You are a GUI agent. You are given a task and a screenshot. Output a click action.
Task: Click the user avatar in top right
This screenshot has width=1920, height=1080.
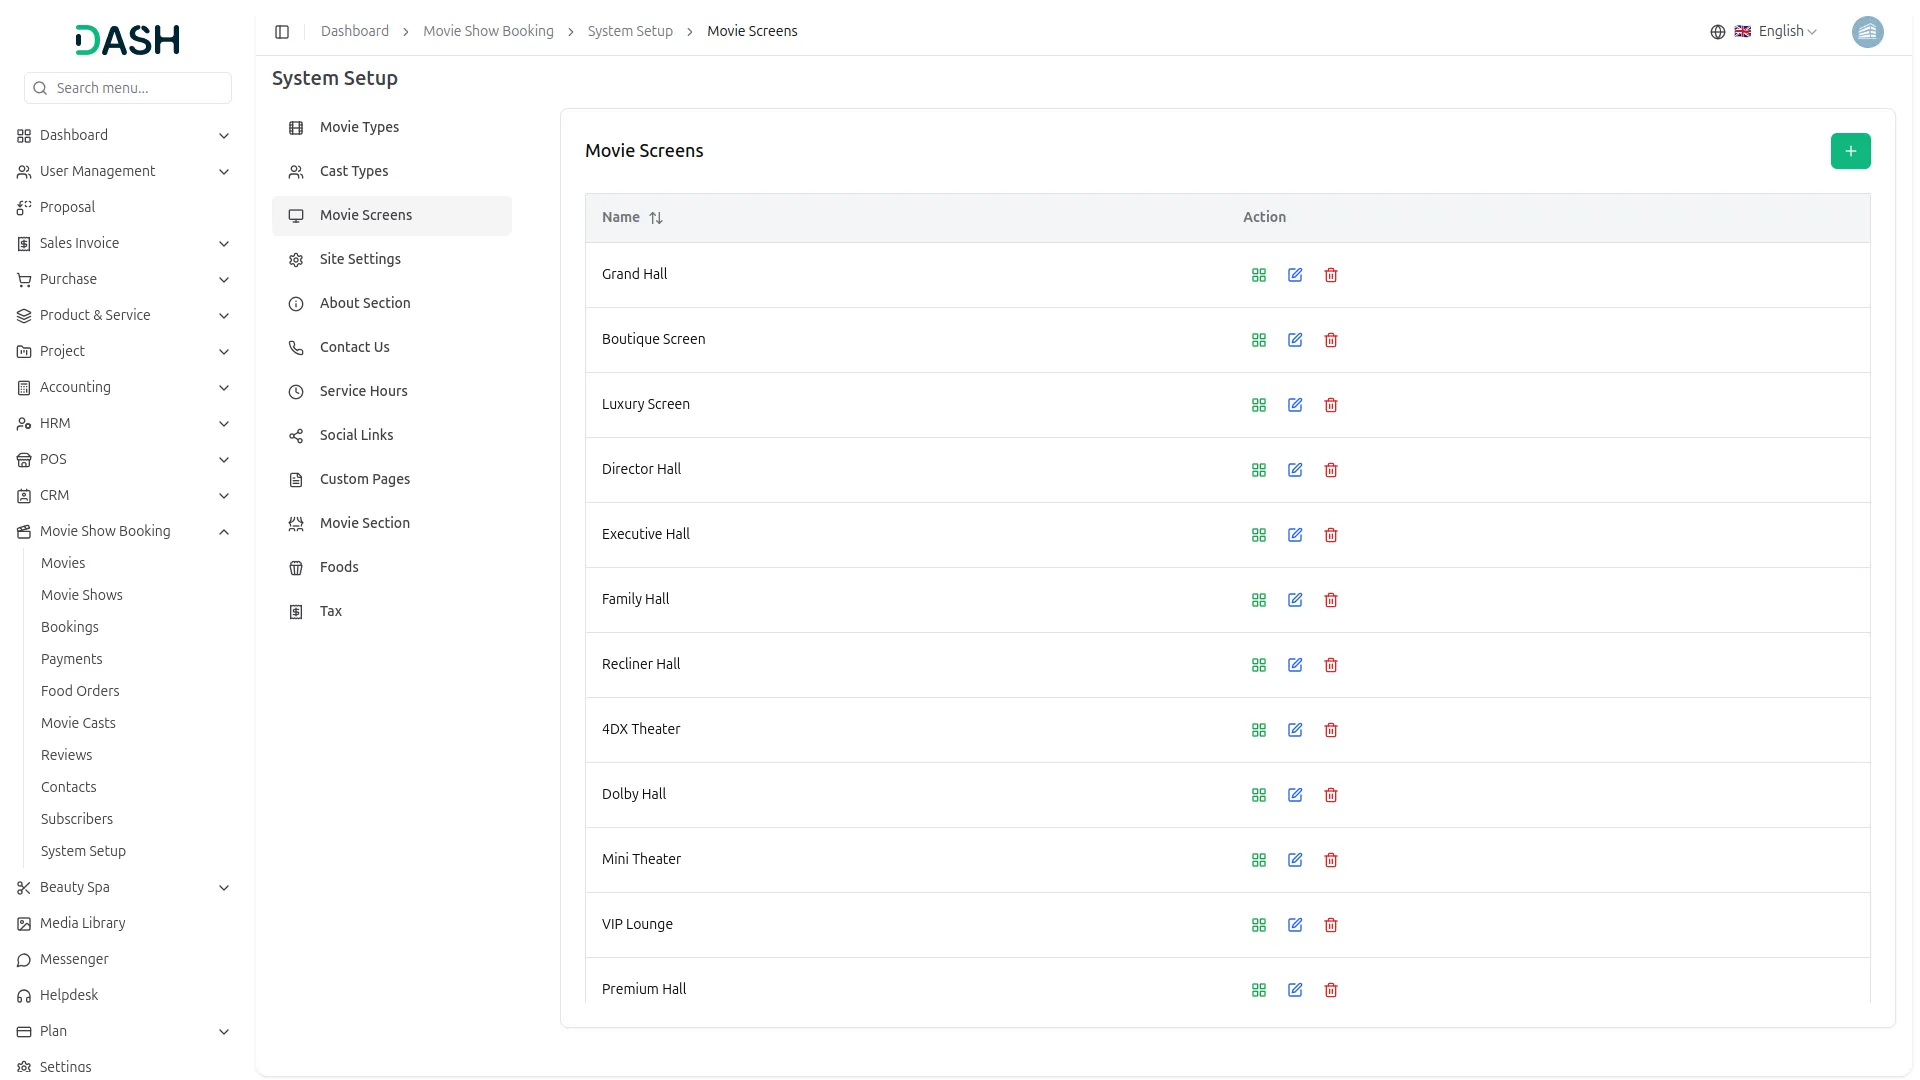tap(1868, 31)
